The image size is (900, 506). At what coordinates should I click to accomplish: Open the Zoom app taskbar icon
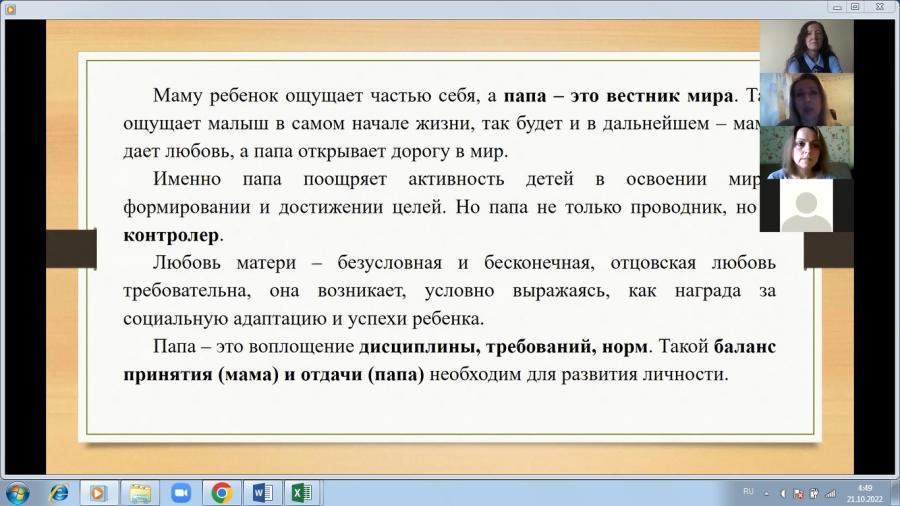pos(181,493)
